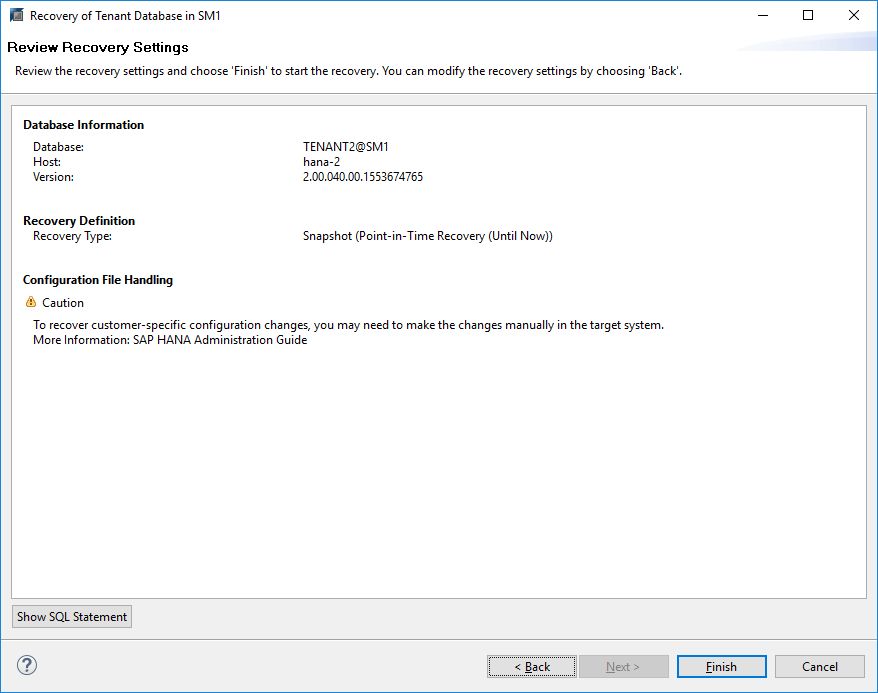The width and height of the screenshot is (878, 693).
Task: Click the hana-2 host value
Action: (322, 162)
